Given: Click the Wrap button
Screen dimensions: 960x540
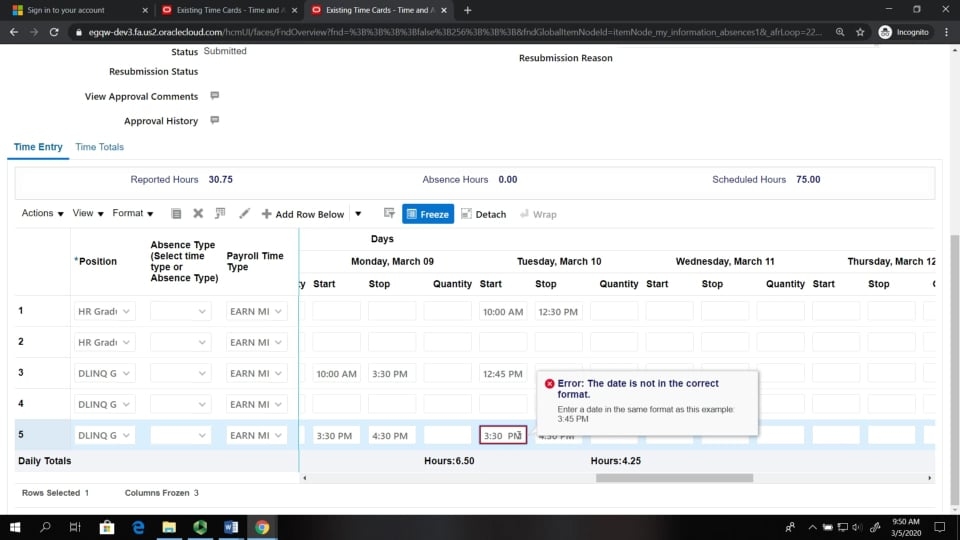Looking at the screenshot, I should click(538, 214).
